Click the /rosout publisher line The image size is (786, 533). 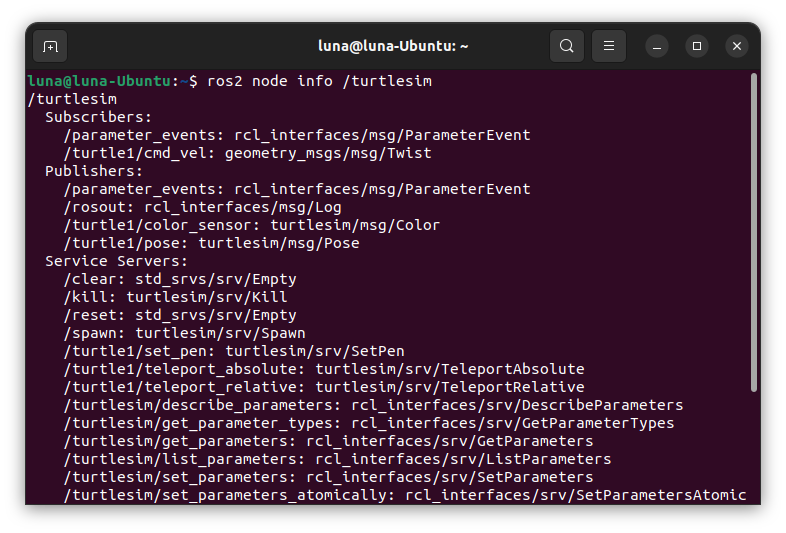[203, 207]
